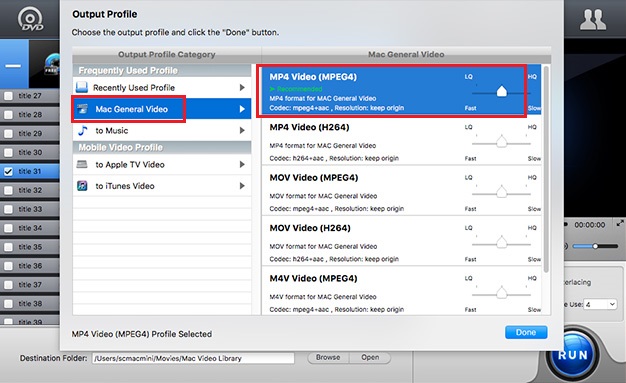
Task: Uncheck the title 31 checkbox
Action: (x=8, y=171)
